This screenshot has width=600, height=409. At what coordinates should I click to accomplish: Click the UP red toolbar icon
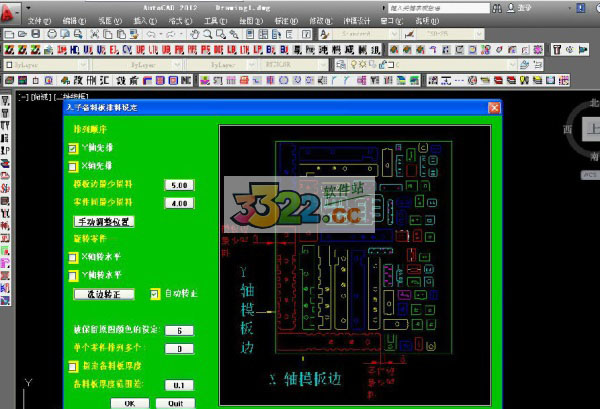click(x=140, y=50)
